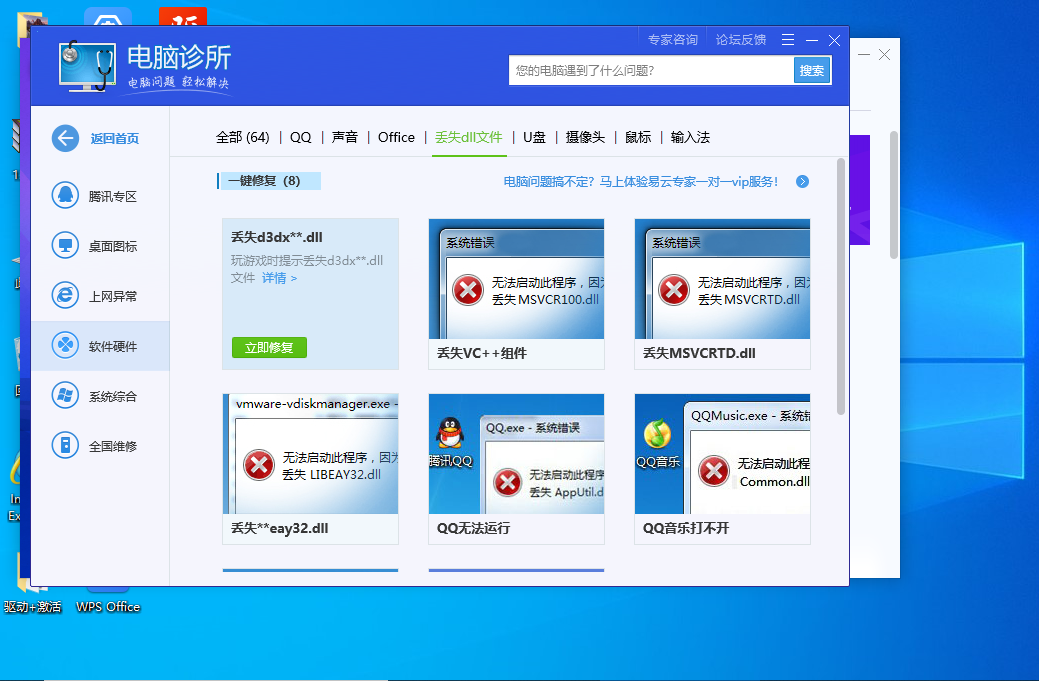Select the 桌面图标 monitor icon
Screen dimensions: 1039x681
click(66, 246)
